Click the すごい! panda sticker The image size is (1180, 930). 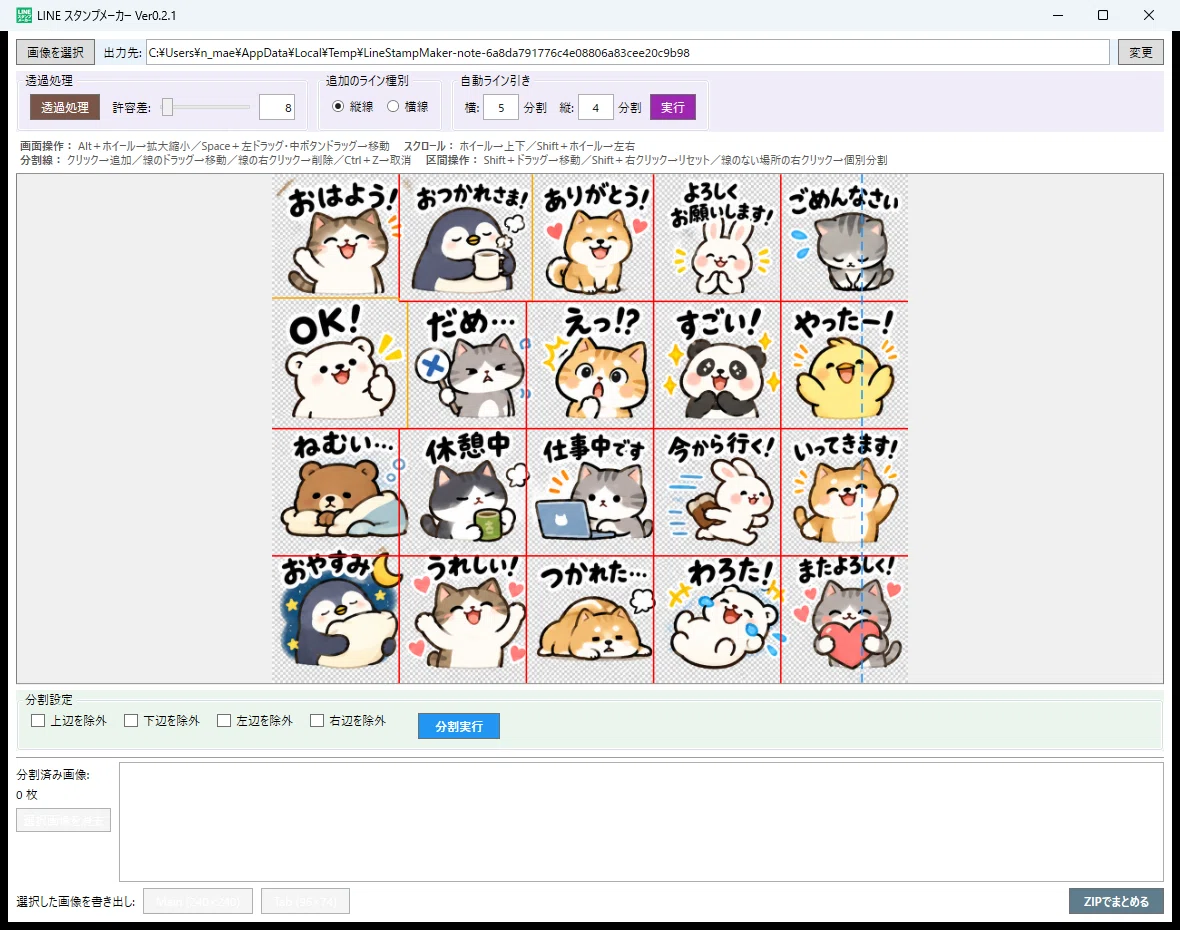[717, 365]
